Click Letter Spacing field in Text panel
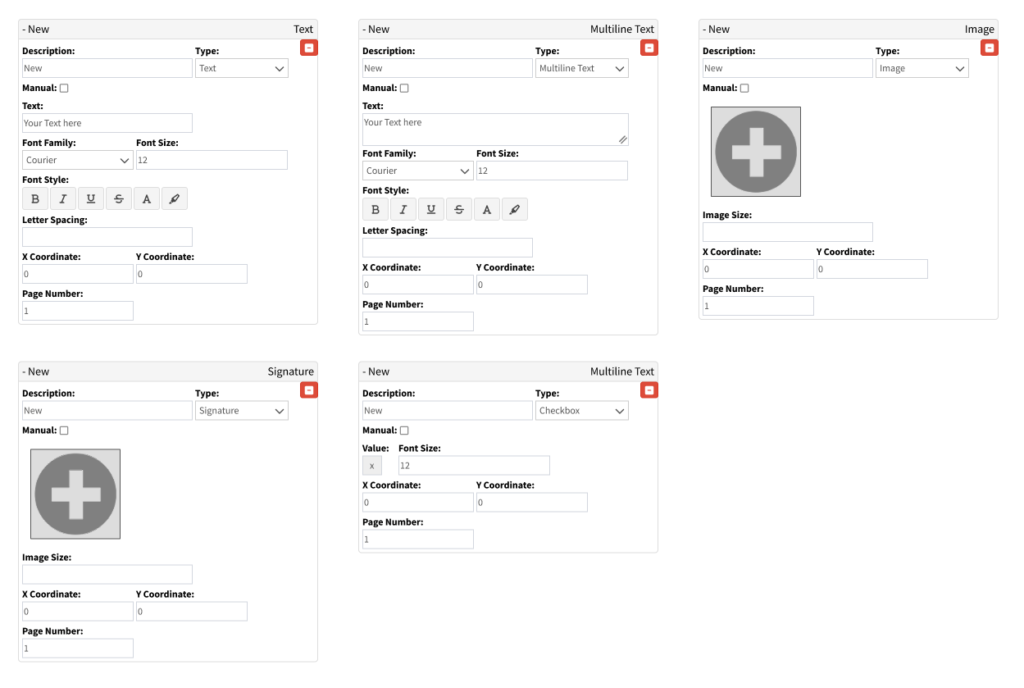 pyautogui.click(x=107, y=237)
